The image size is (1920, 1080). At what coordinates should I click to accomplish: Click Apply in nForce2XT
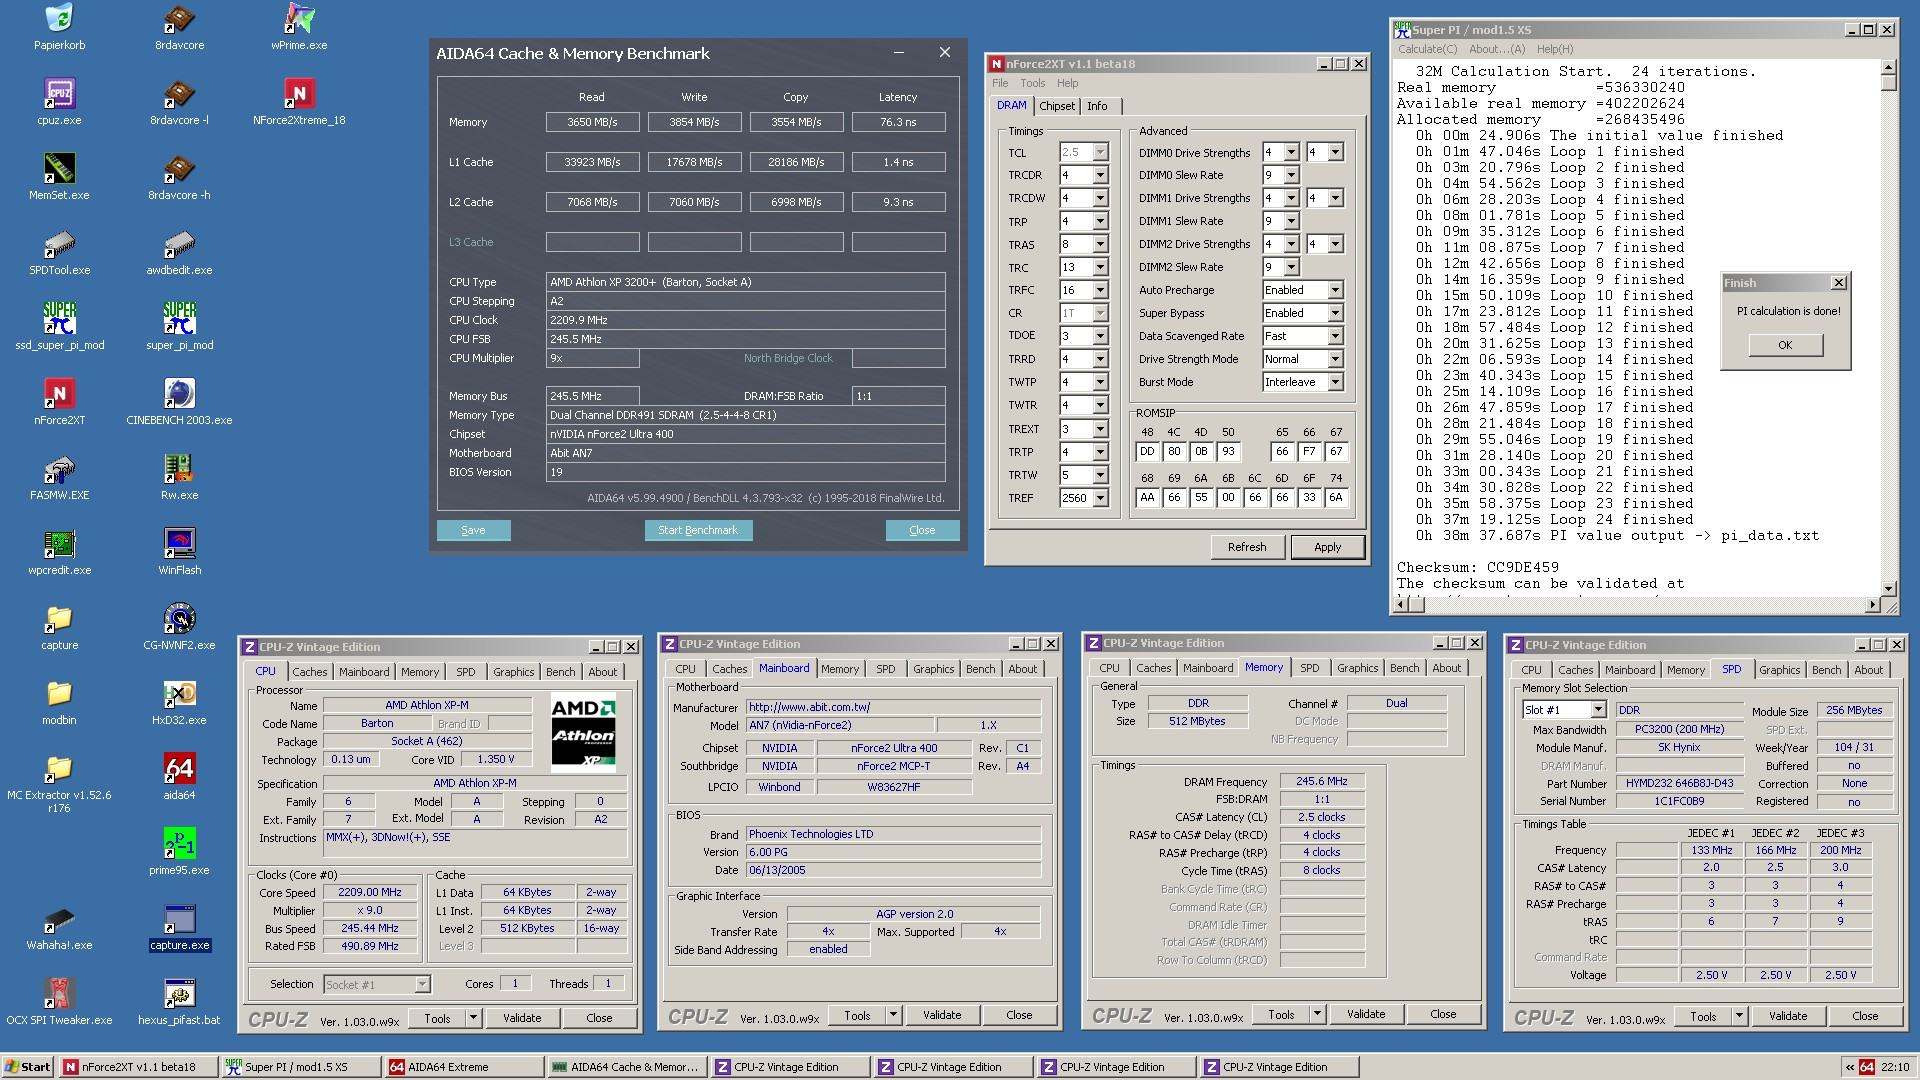pos(1327,547)
